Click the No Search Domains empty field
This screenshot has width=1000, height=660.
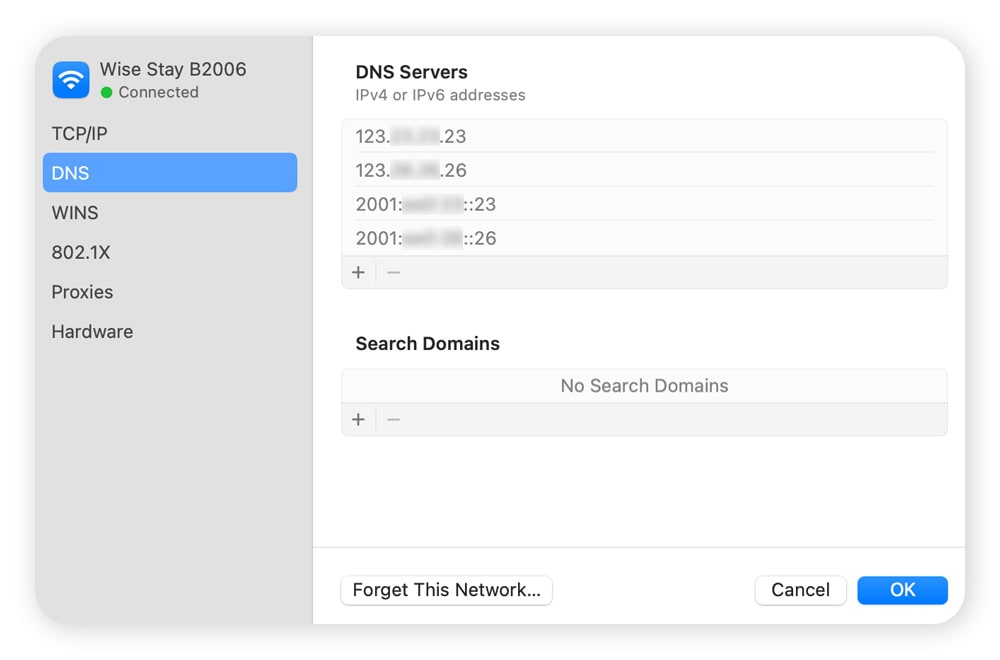644,385
